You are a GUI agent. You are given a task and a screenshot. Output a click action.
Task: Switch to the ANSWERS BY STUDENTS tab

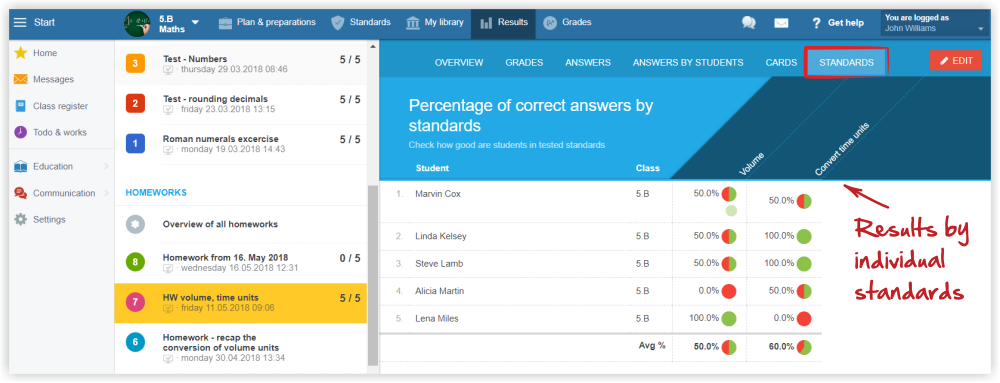(688, 62)
